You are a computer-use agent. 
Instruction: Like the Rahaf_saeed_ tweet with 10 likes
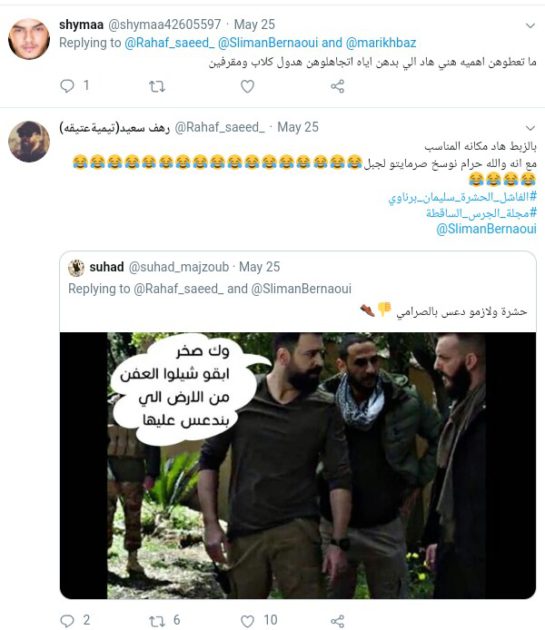[247, 621]
